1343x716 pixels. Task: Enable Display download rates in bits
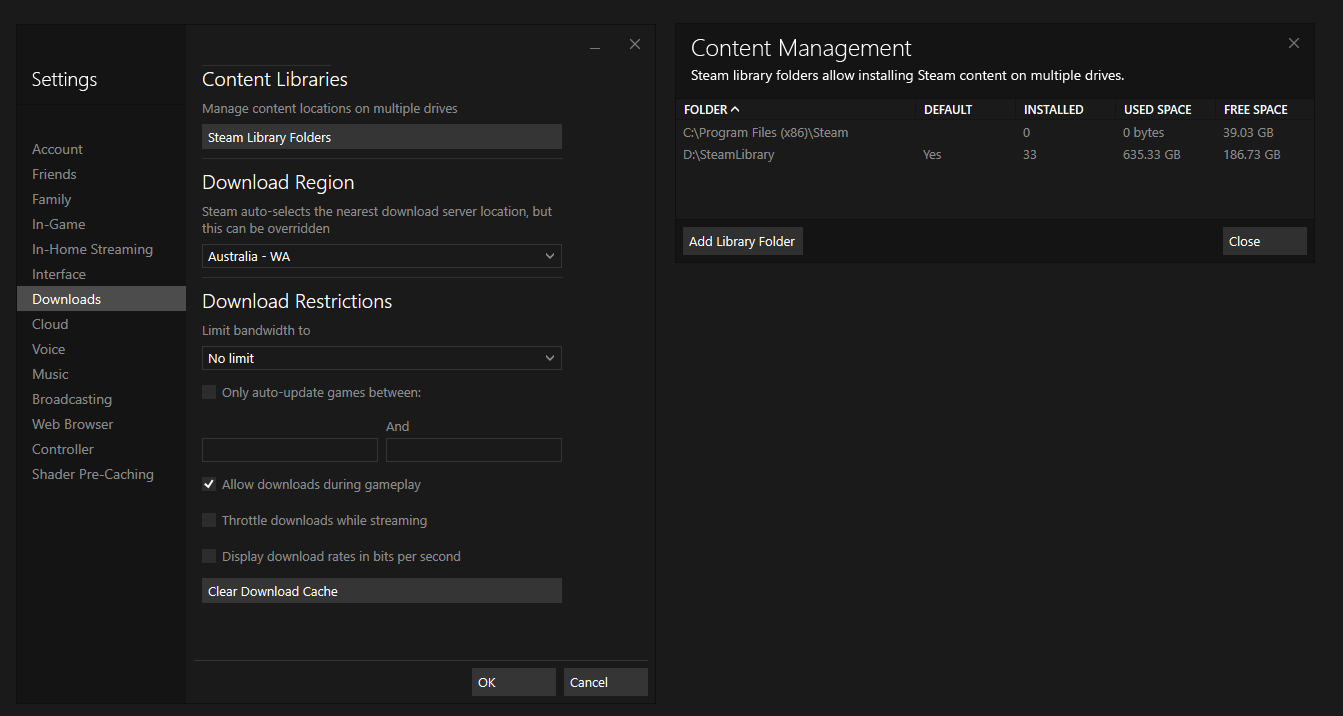point(209,556)
